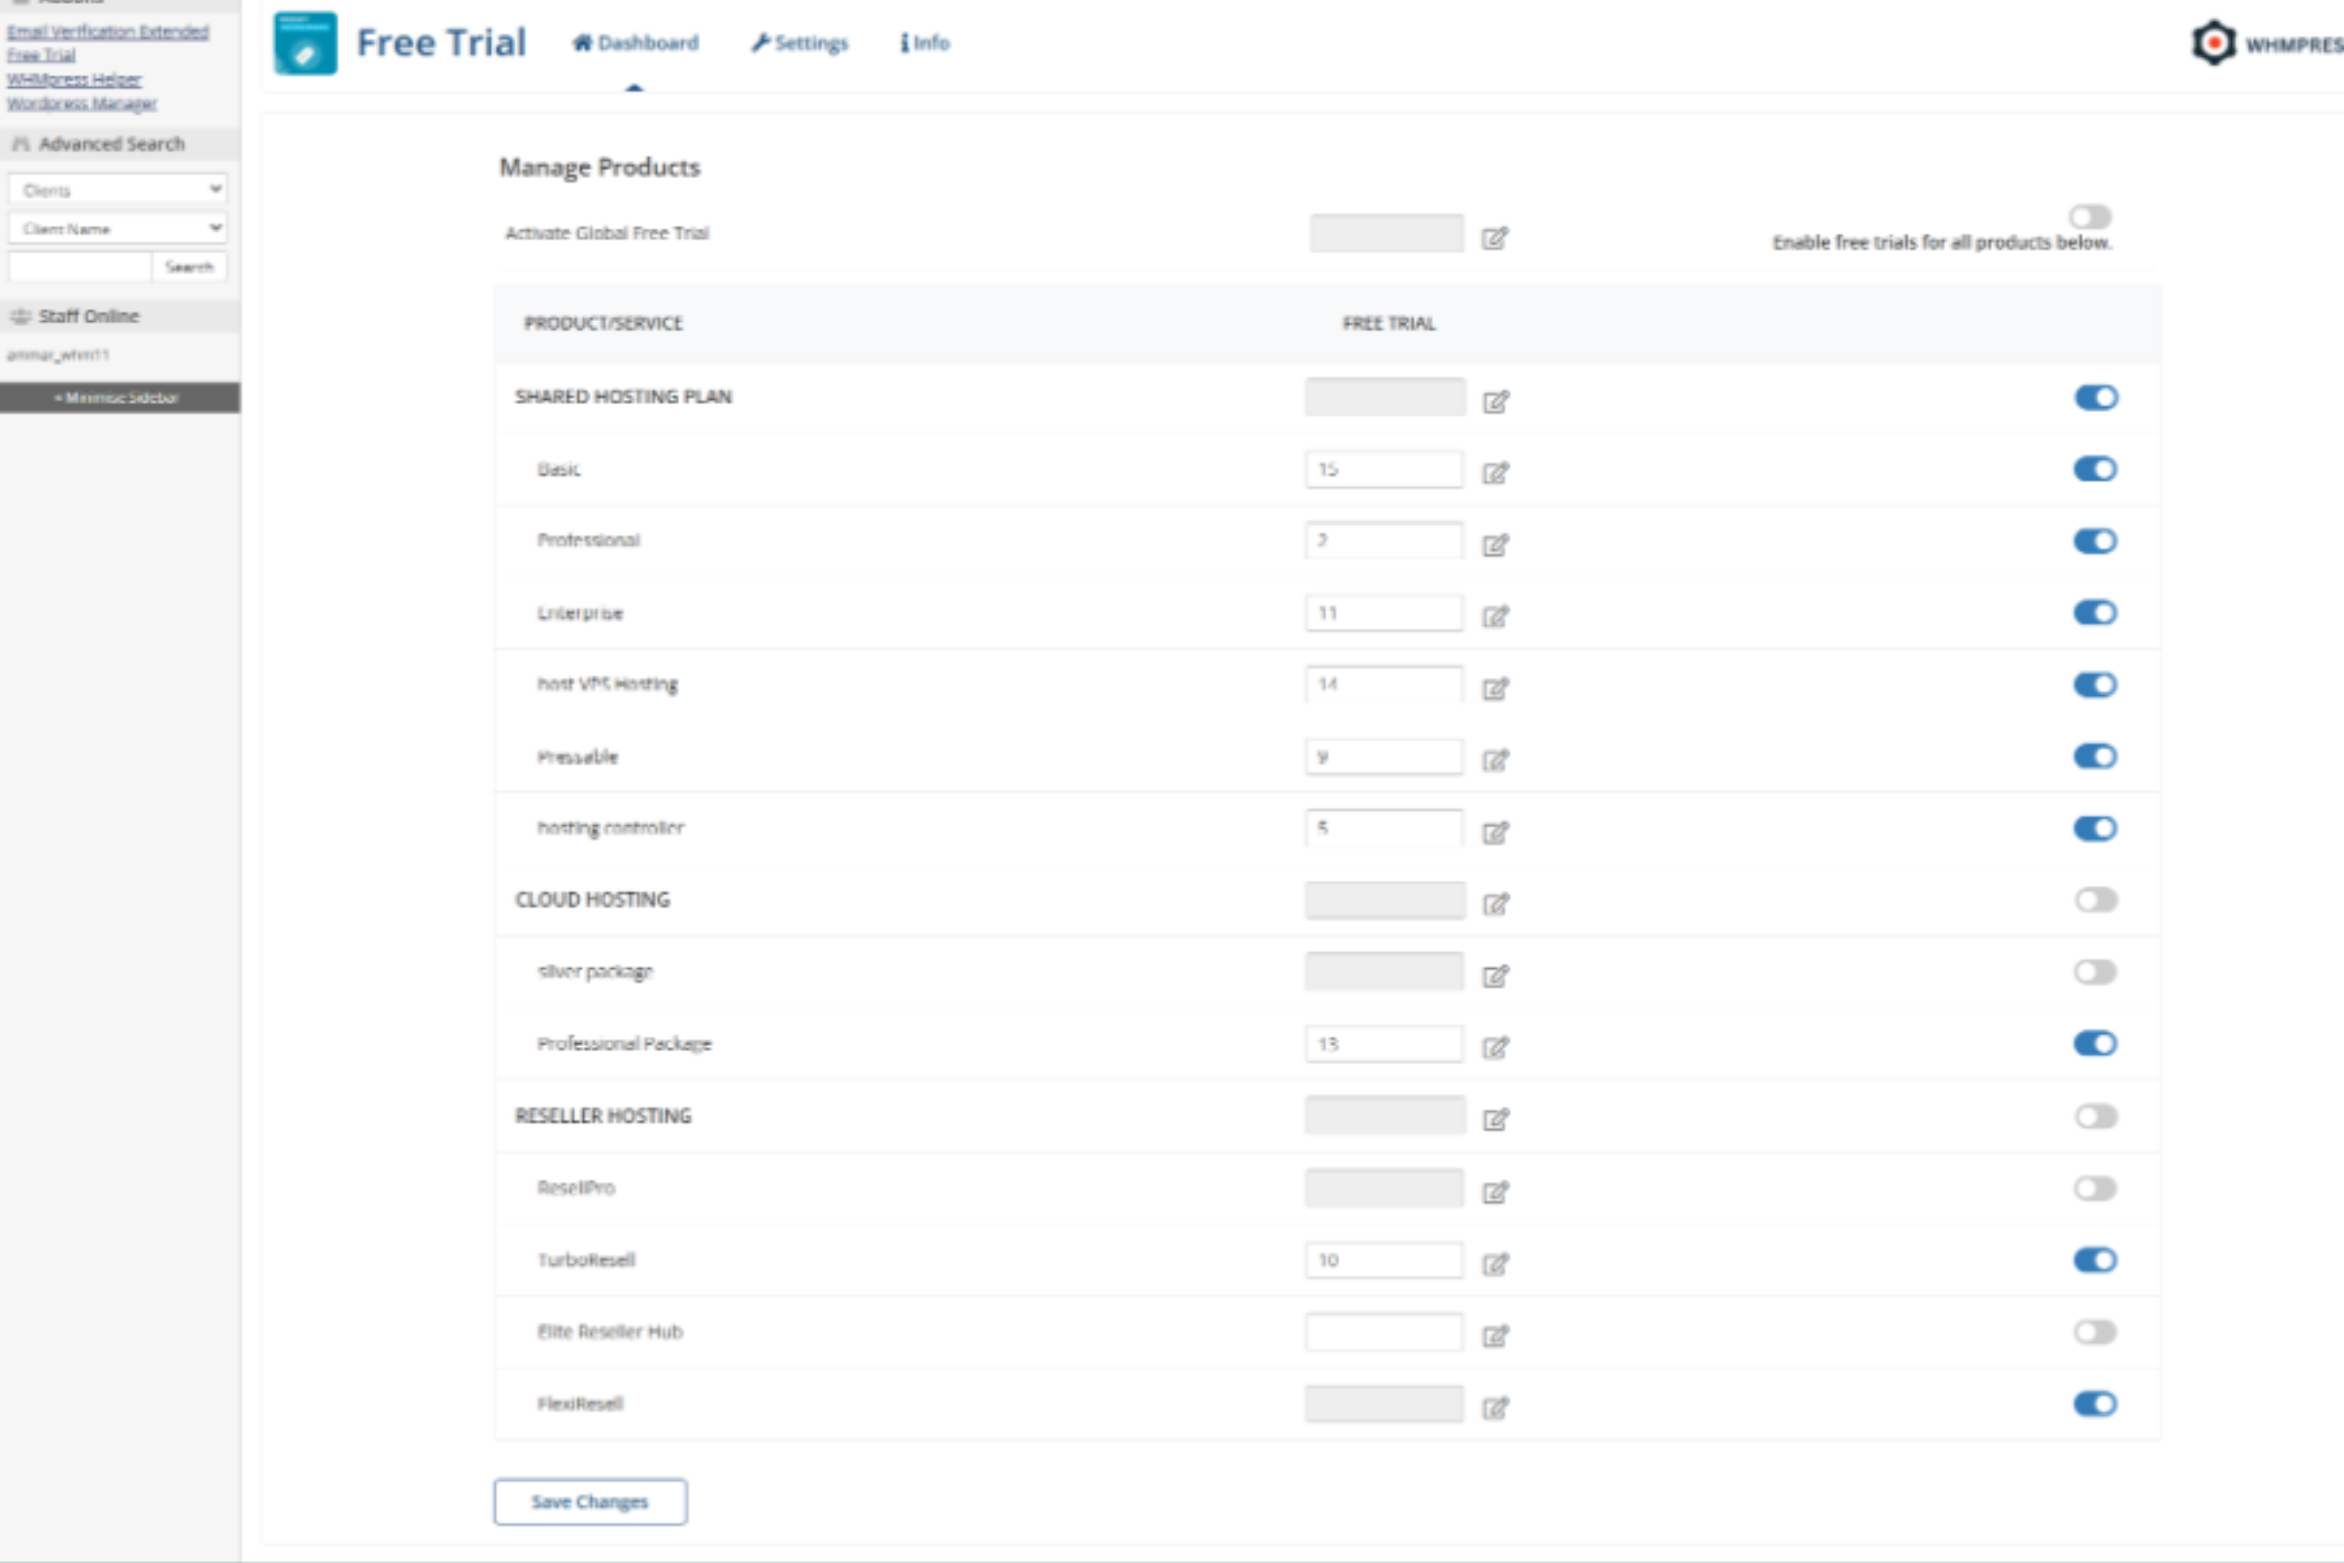Image resolution: width=2344 pixels, height=1563 pixels.
Task: Disable free trial toggle for Pressable
Action: coord(2095,756)
